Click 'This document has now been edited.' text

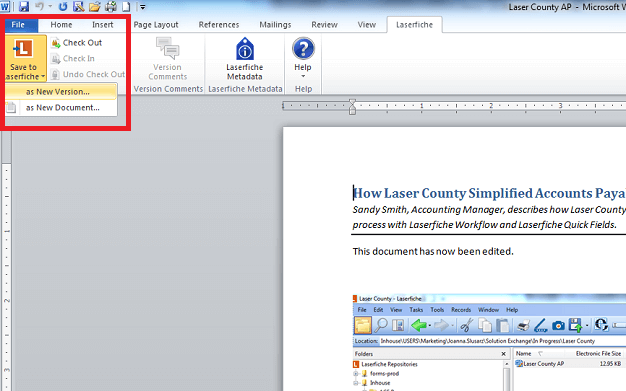coord(433,252)
